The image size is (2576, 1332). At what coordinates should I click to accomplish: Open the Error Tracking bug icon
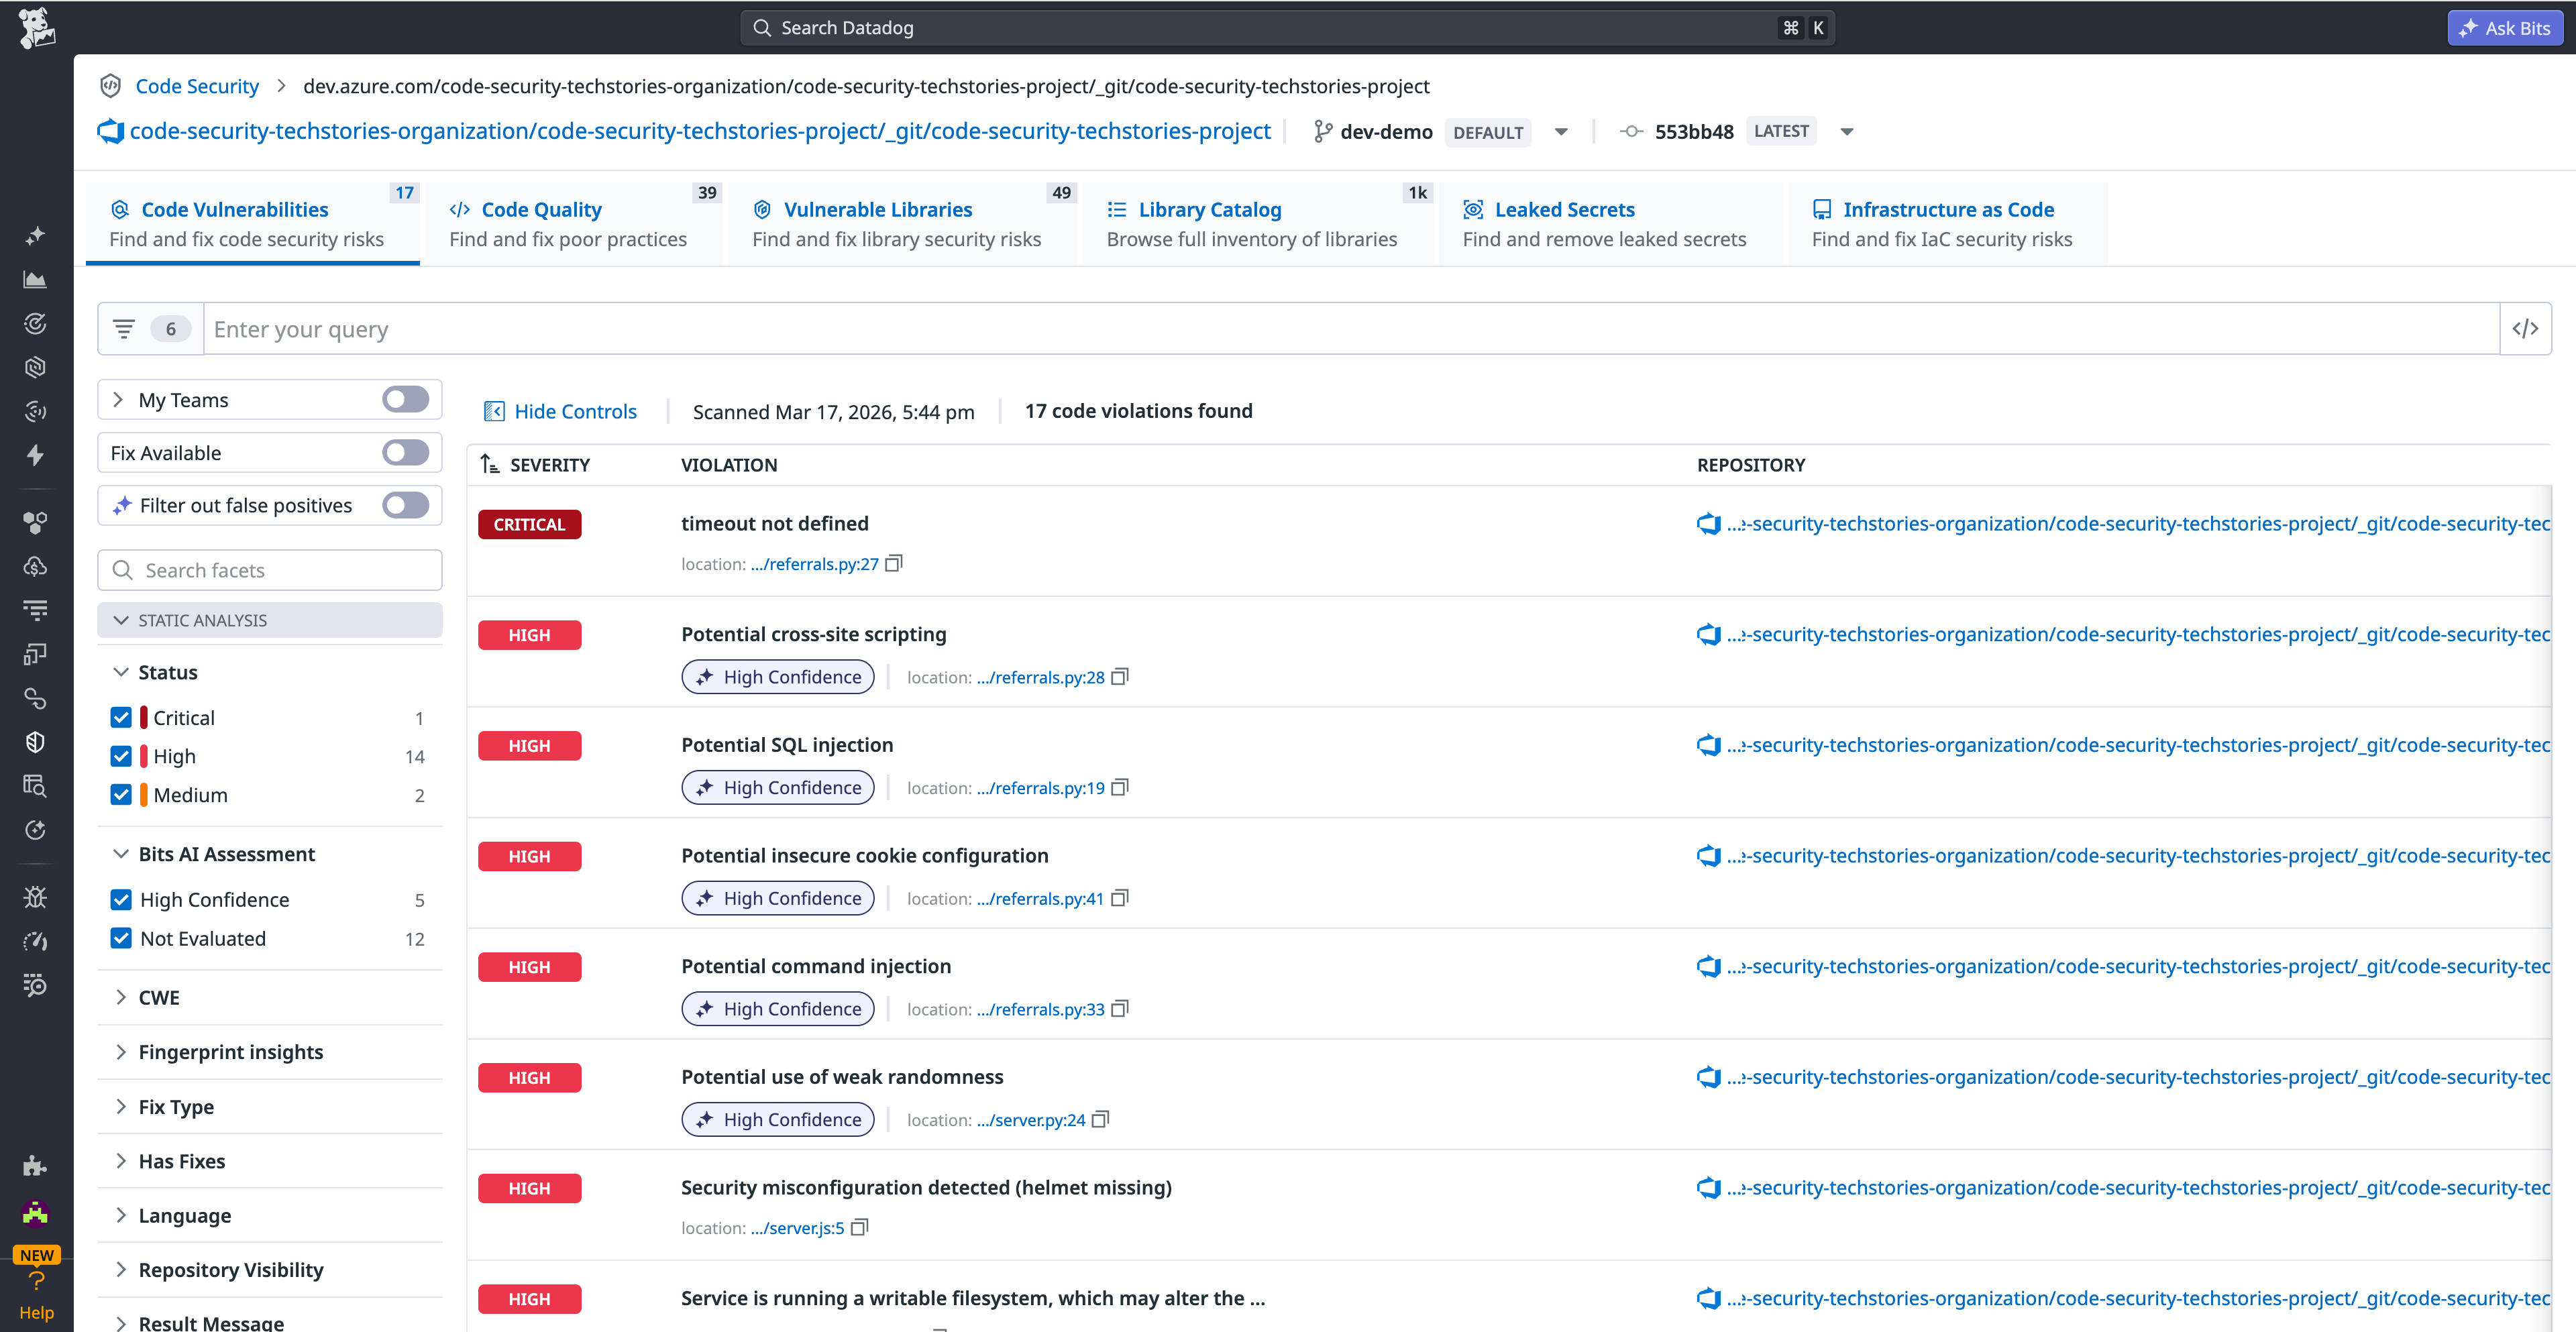tap(35, 896)
